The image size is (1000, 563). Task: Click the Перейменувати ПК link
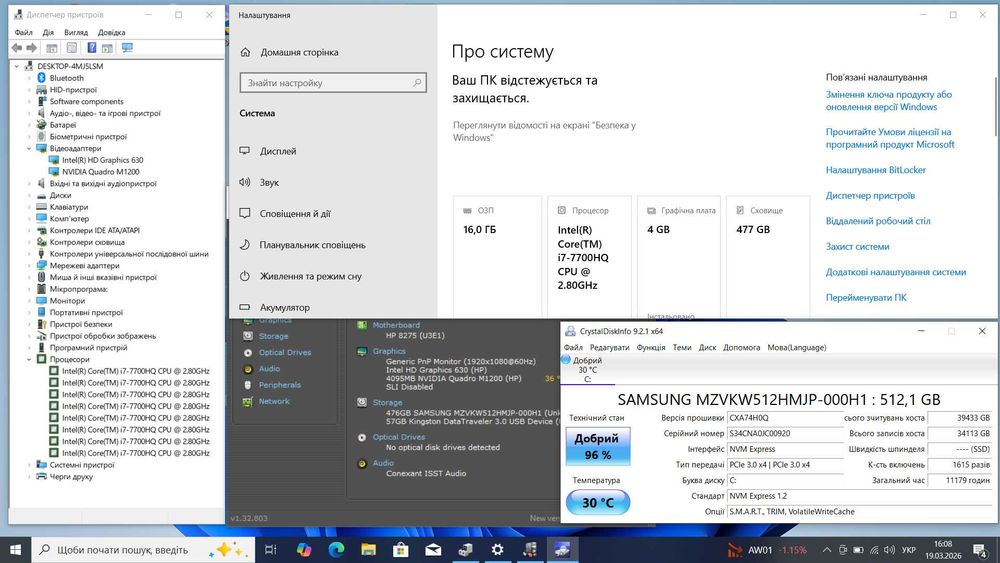tap(865, 298)
